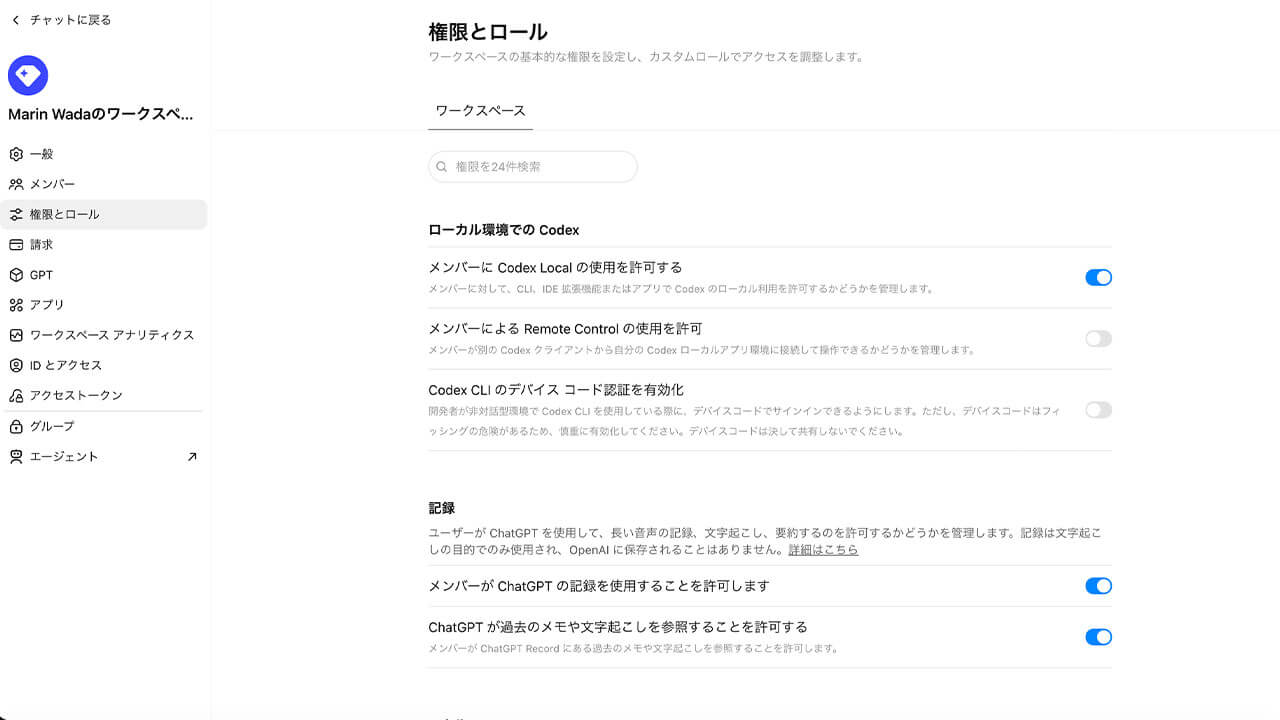Open グループ in the sidebar
The width and height of the screenshot is (1280, 720).
(x=104, y=426)
